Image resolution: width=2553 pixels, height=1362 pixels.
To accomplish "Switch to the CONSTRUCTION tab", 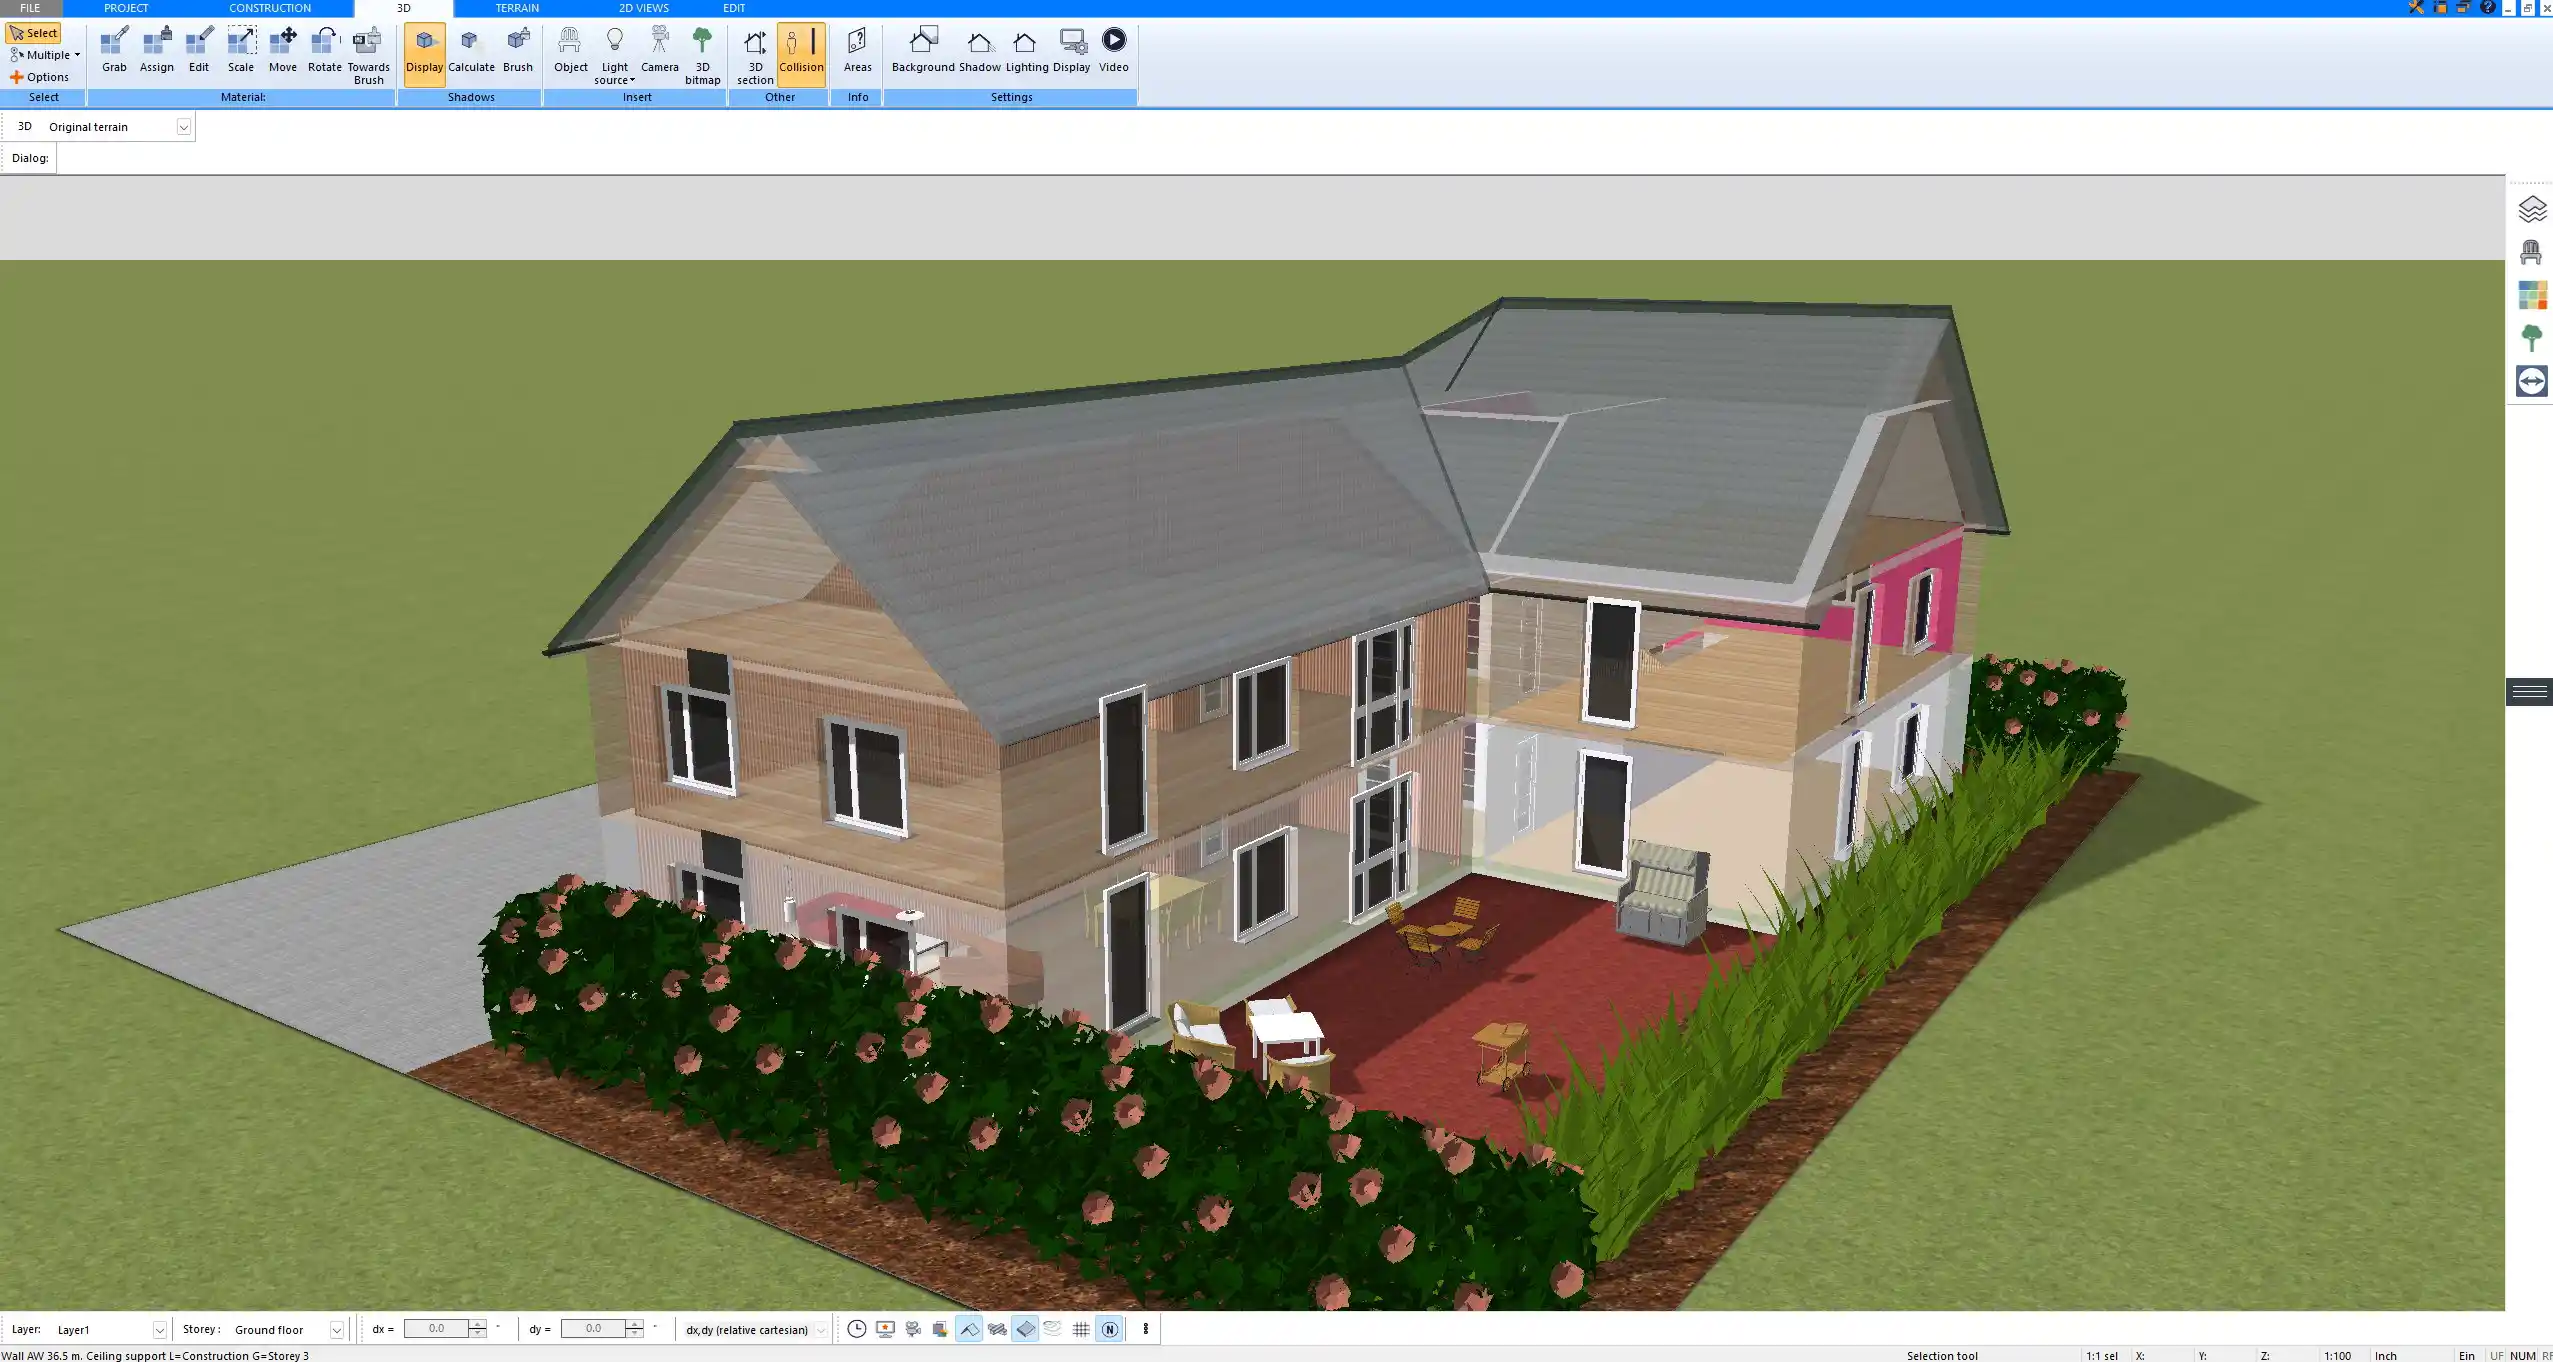I will [x=270, y=8].
